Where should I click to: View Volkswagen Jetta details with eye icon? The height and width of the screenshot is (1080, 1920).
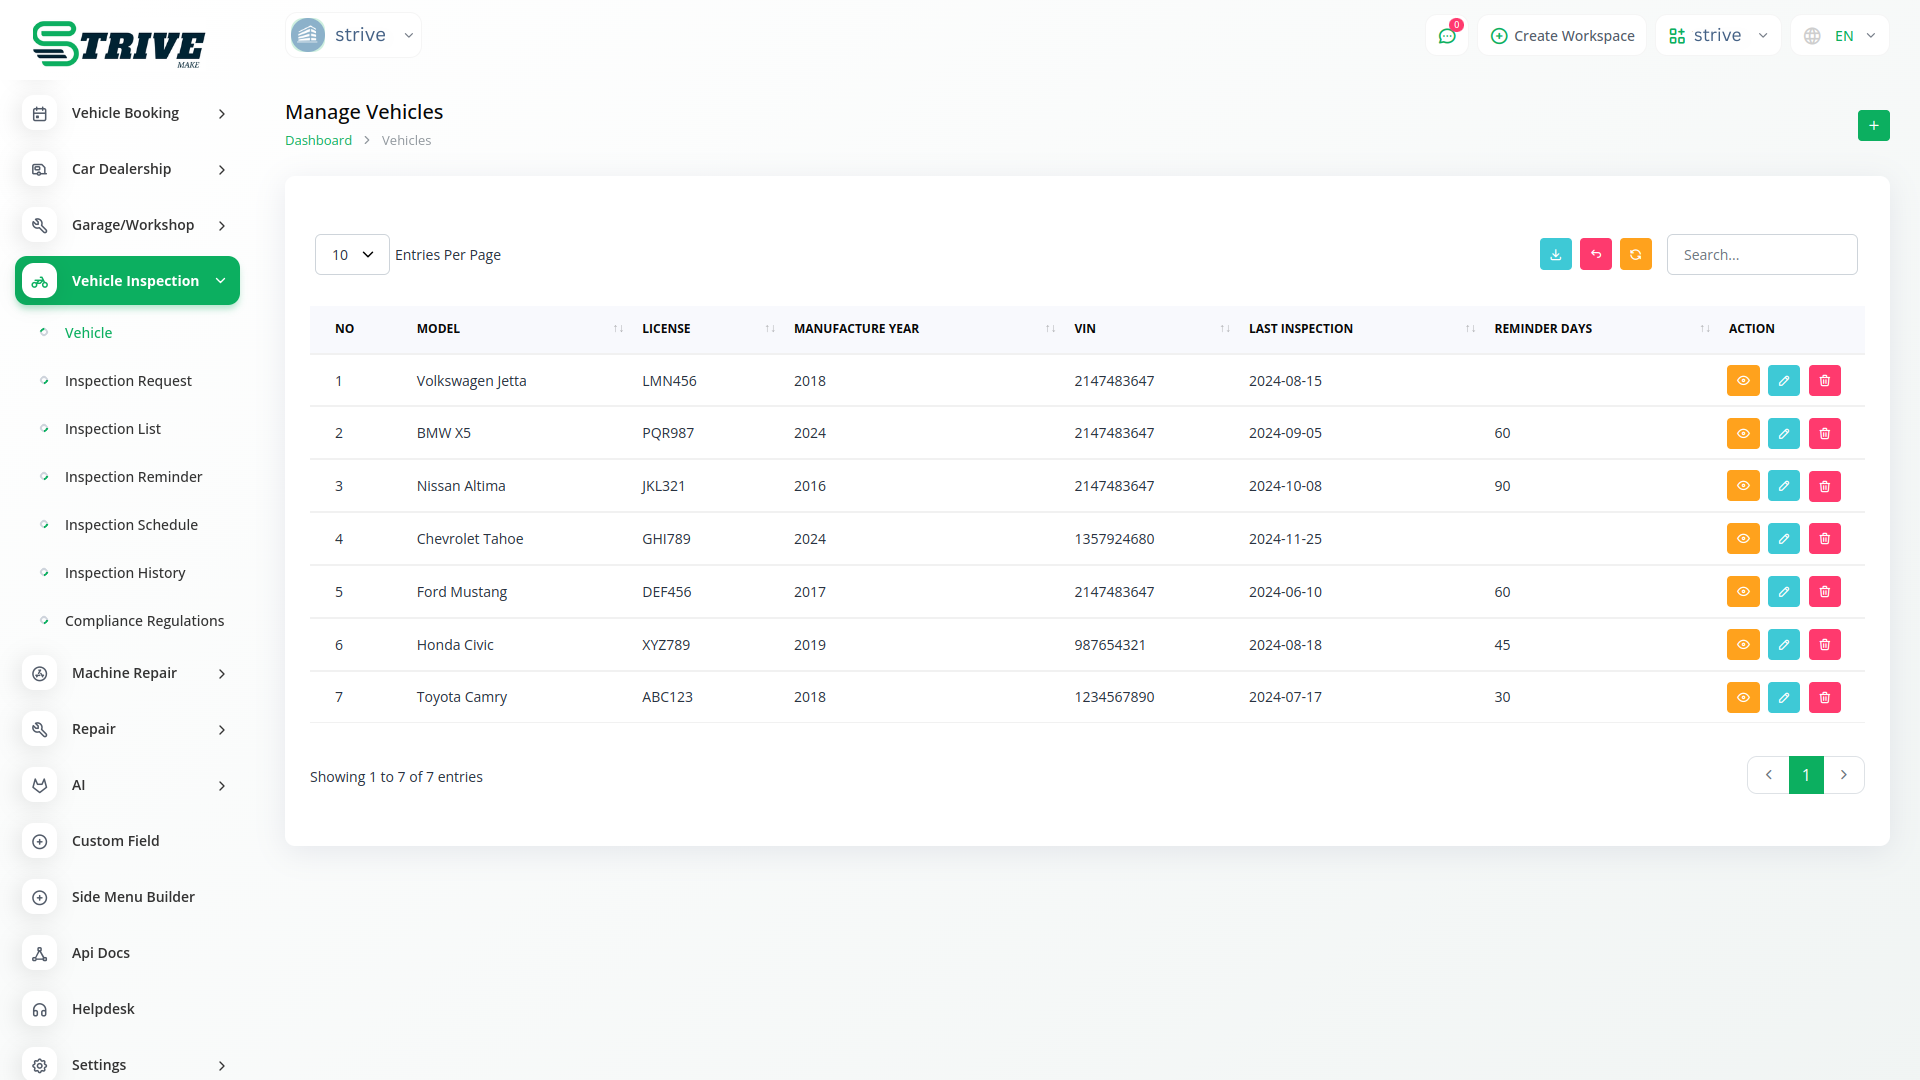click(1742, 381)
